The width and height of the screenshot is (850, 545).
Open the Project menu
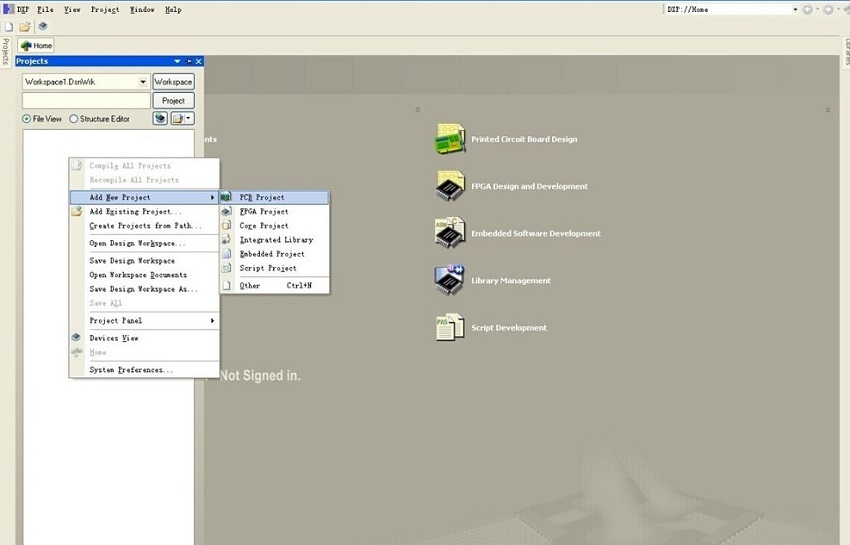[x=105, y=9]
